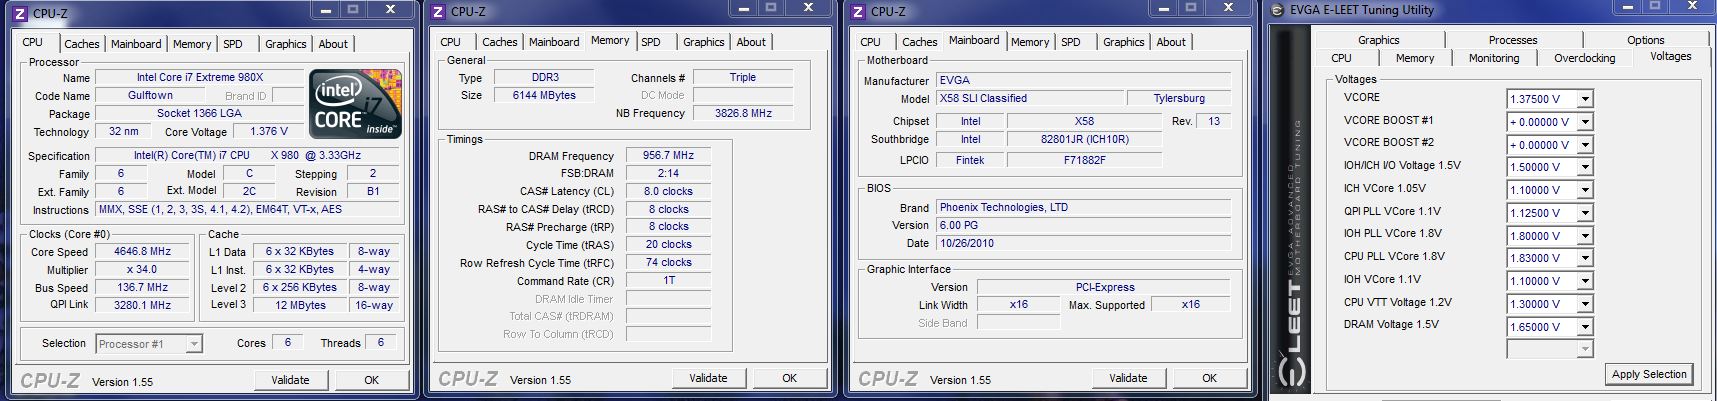
Task: Switch to the E-LEET Overclocking tab
Action: 1584,58
